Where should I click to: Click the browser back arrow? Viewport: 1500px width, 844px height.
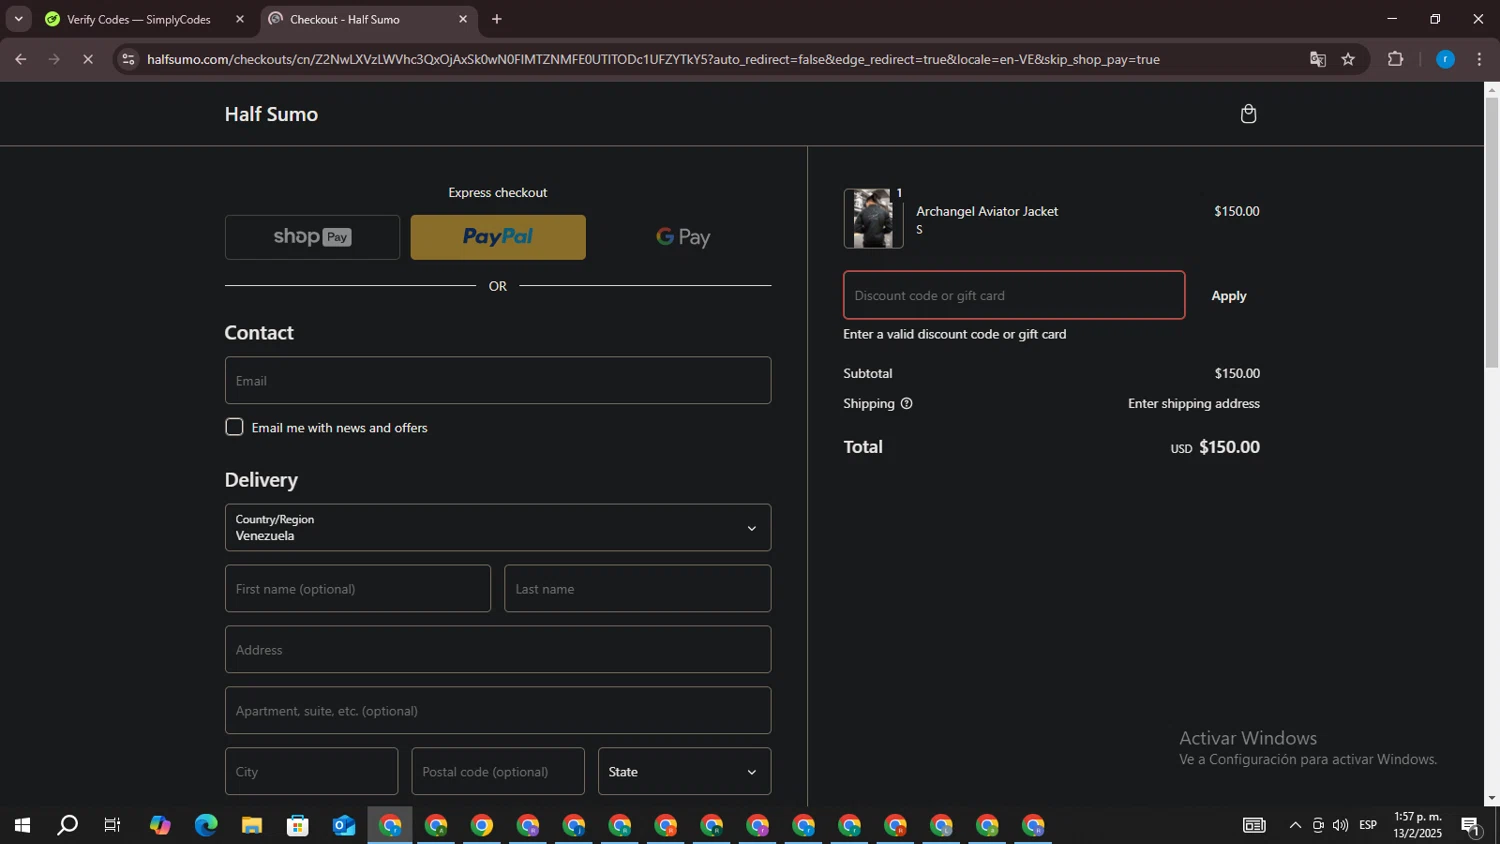20,59
